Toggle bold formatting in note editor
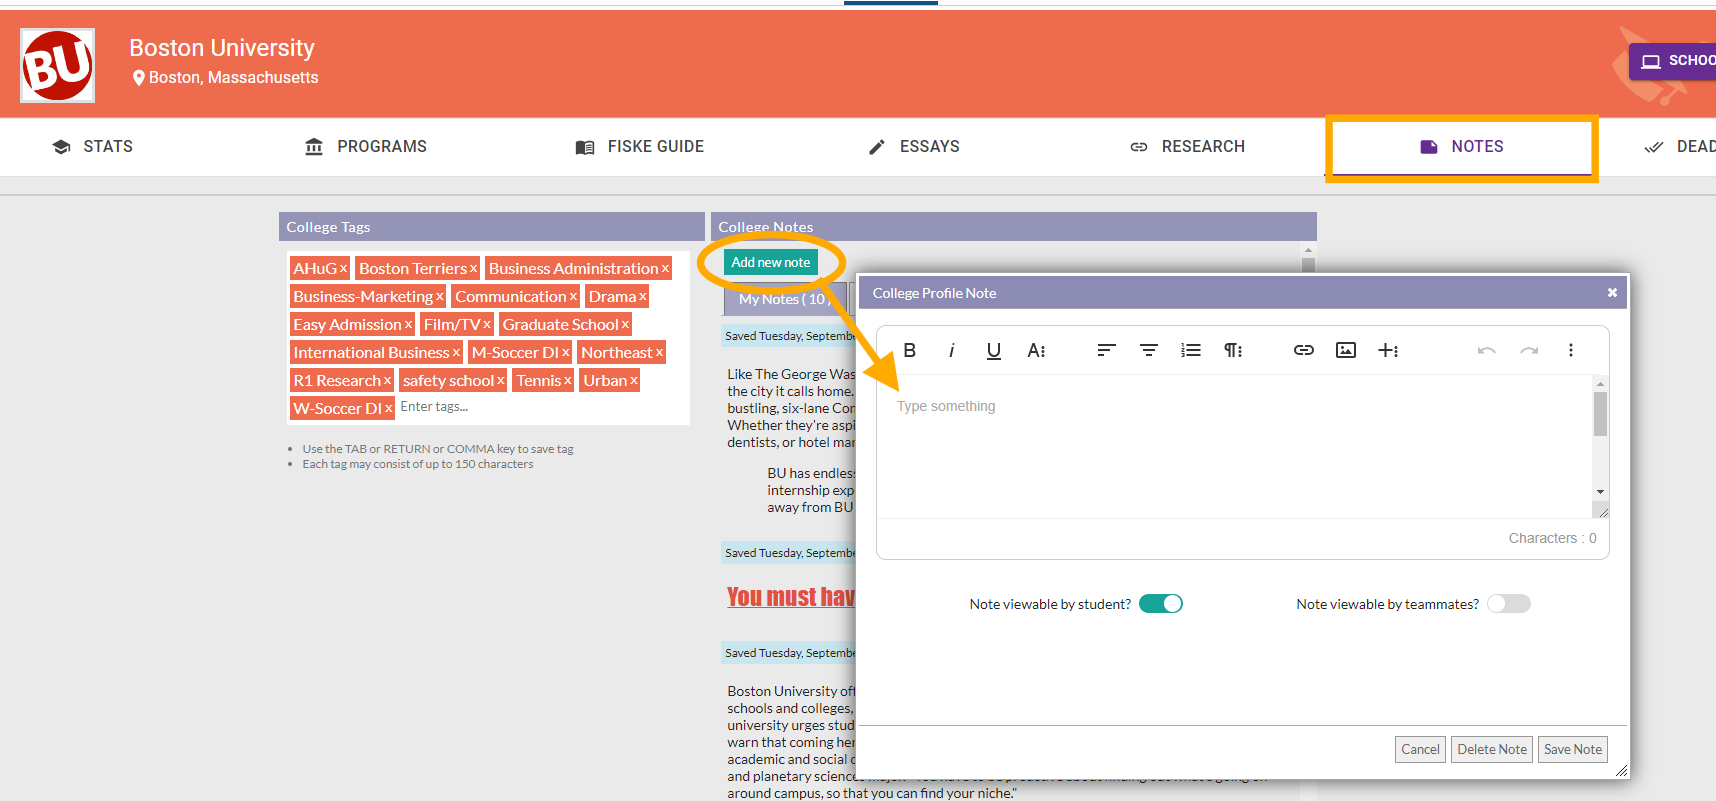Viewport: 1716px width, 801px height. 910,350
